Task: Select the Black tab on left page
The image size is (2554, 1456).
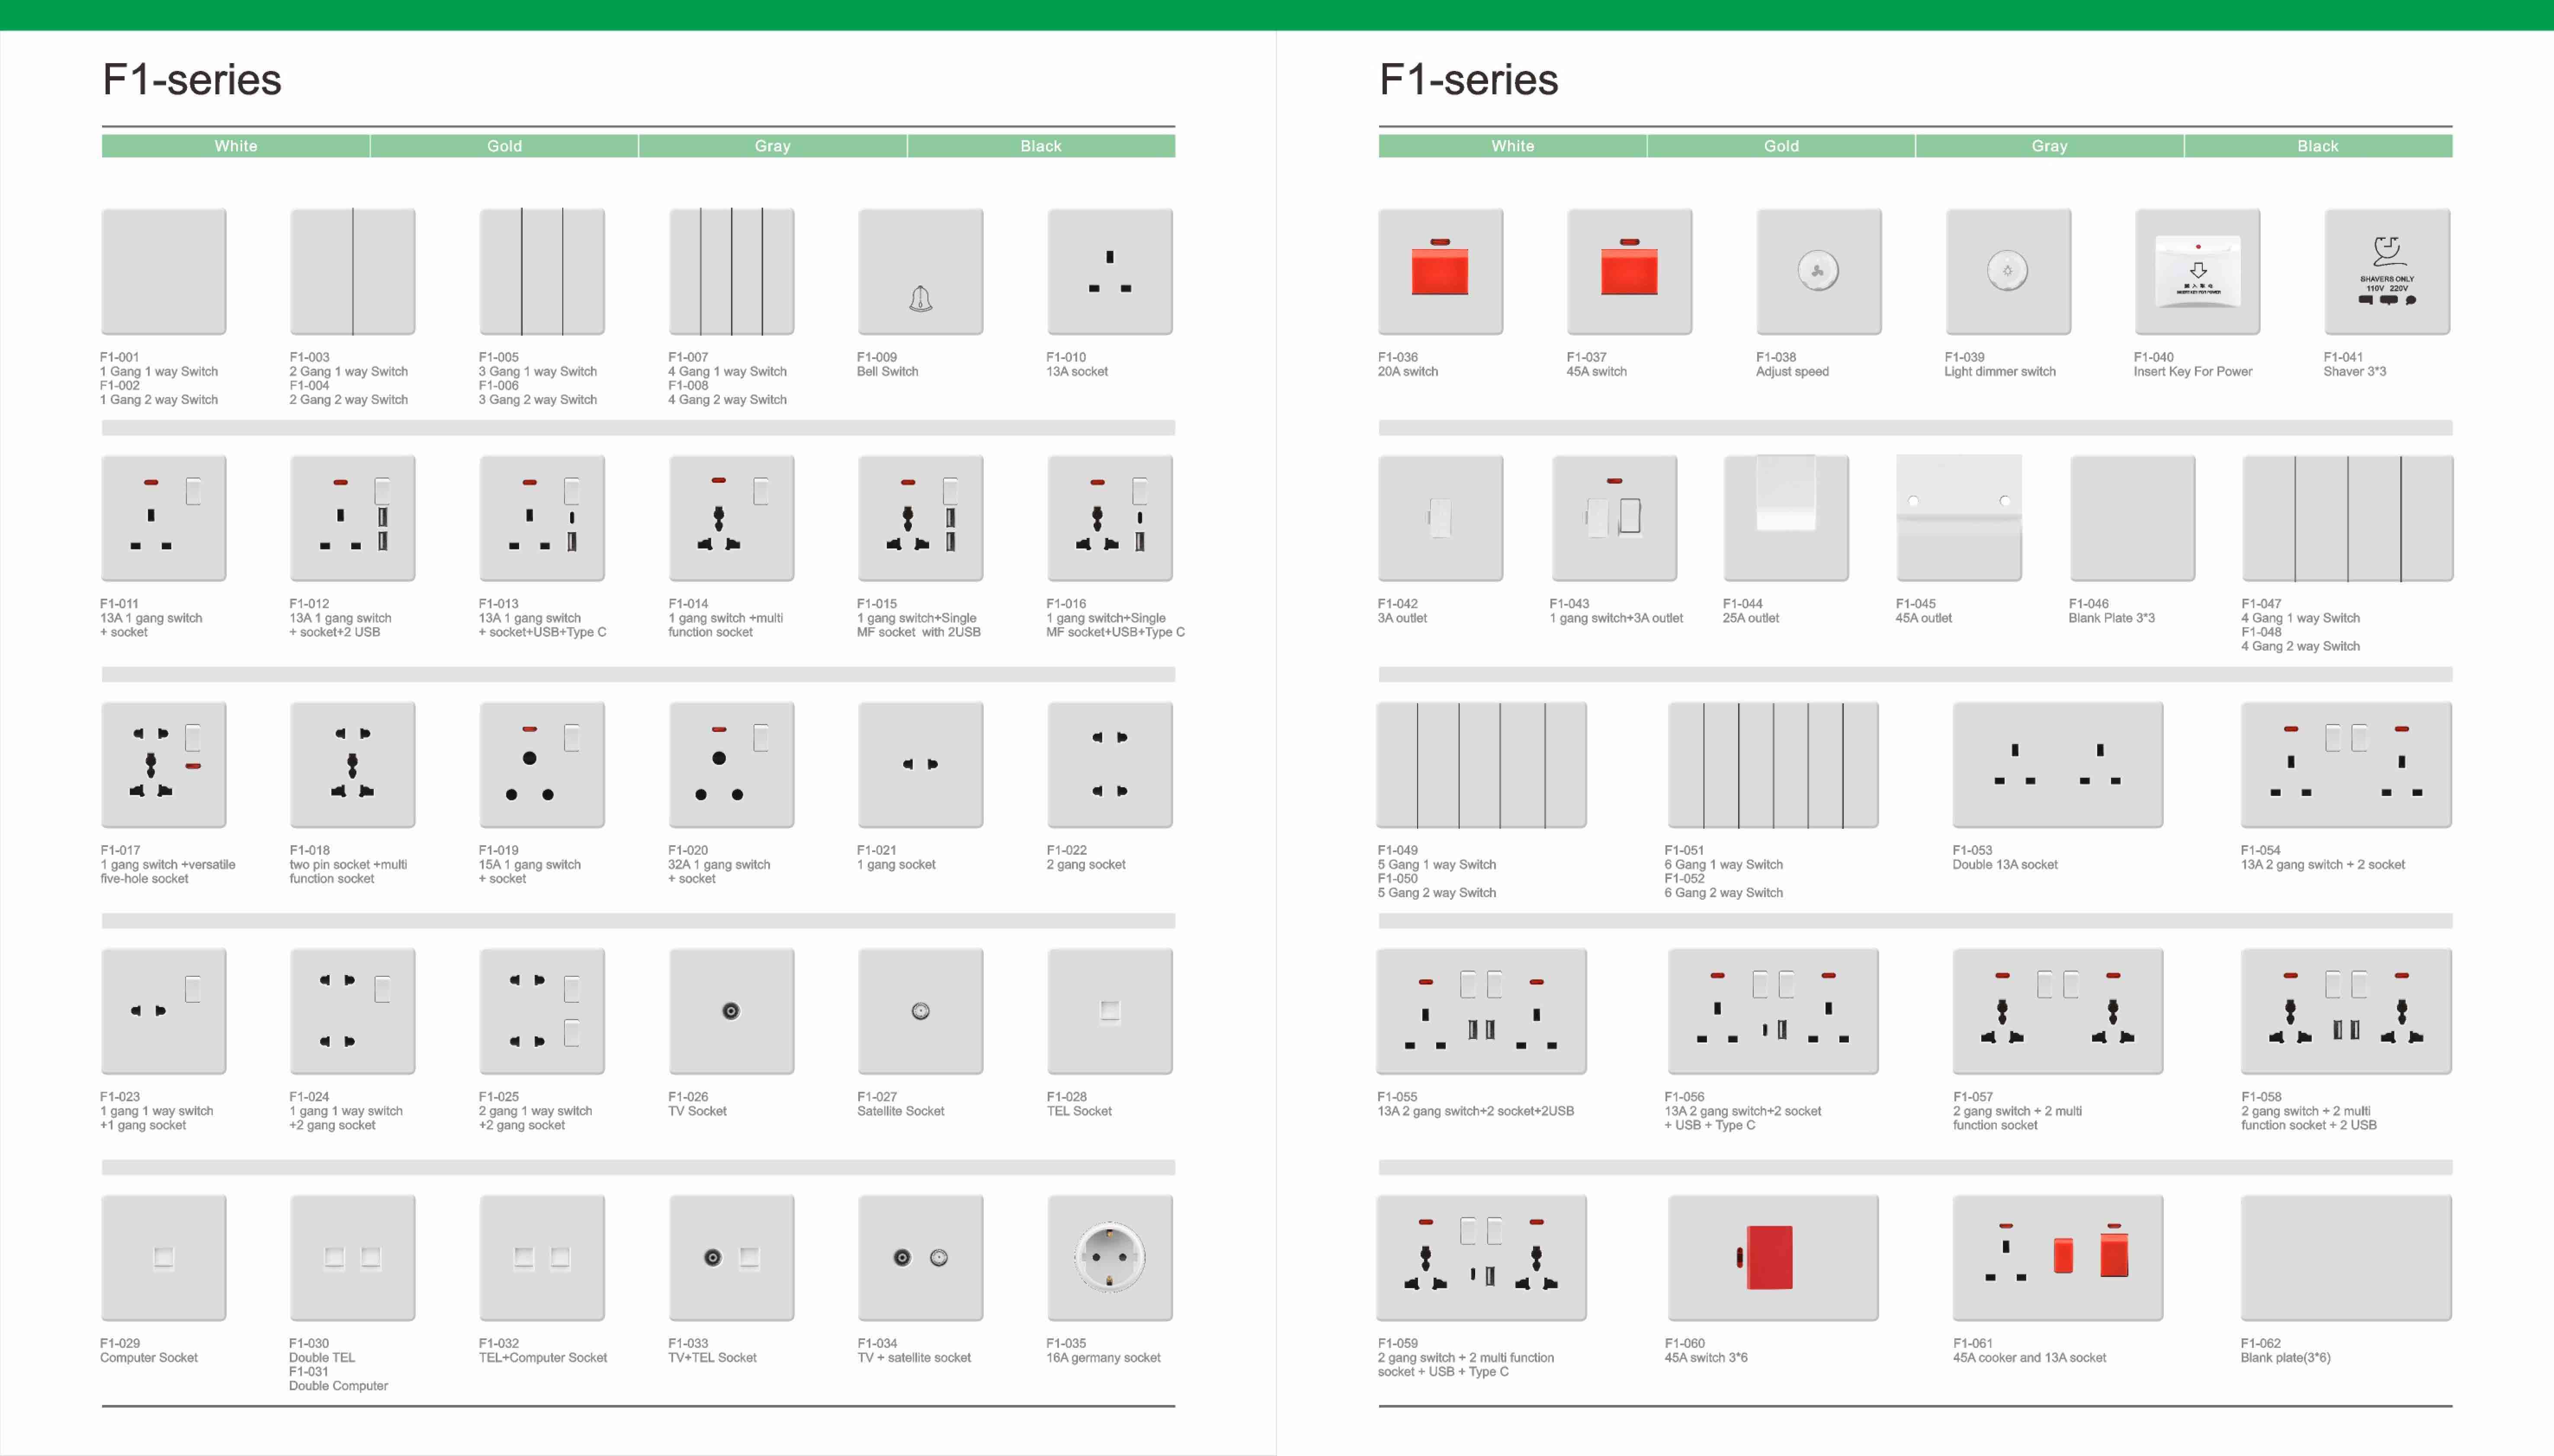Action: (1041, 146)
